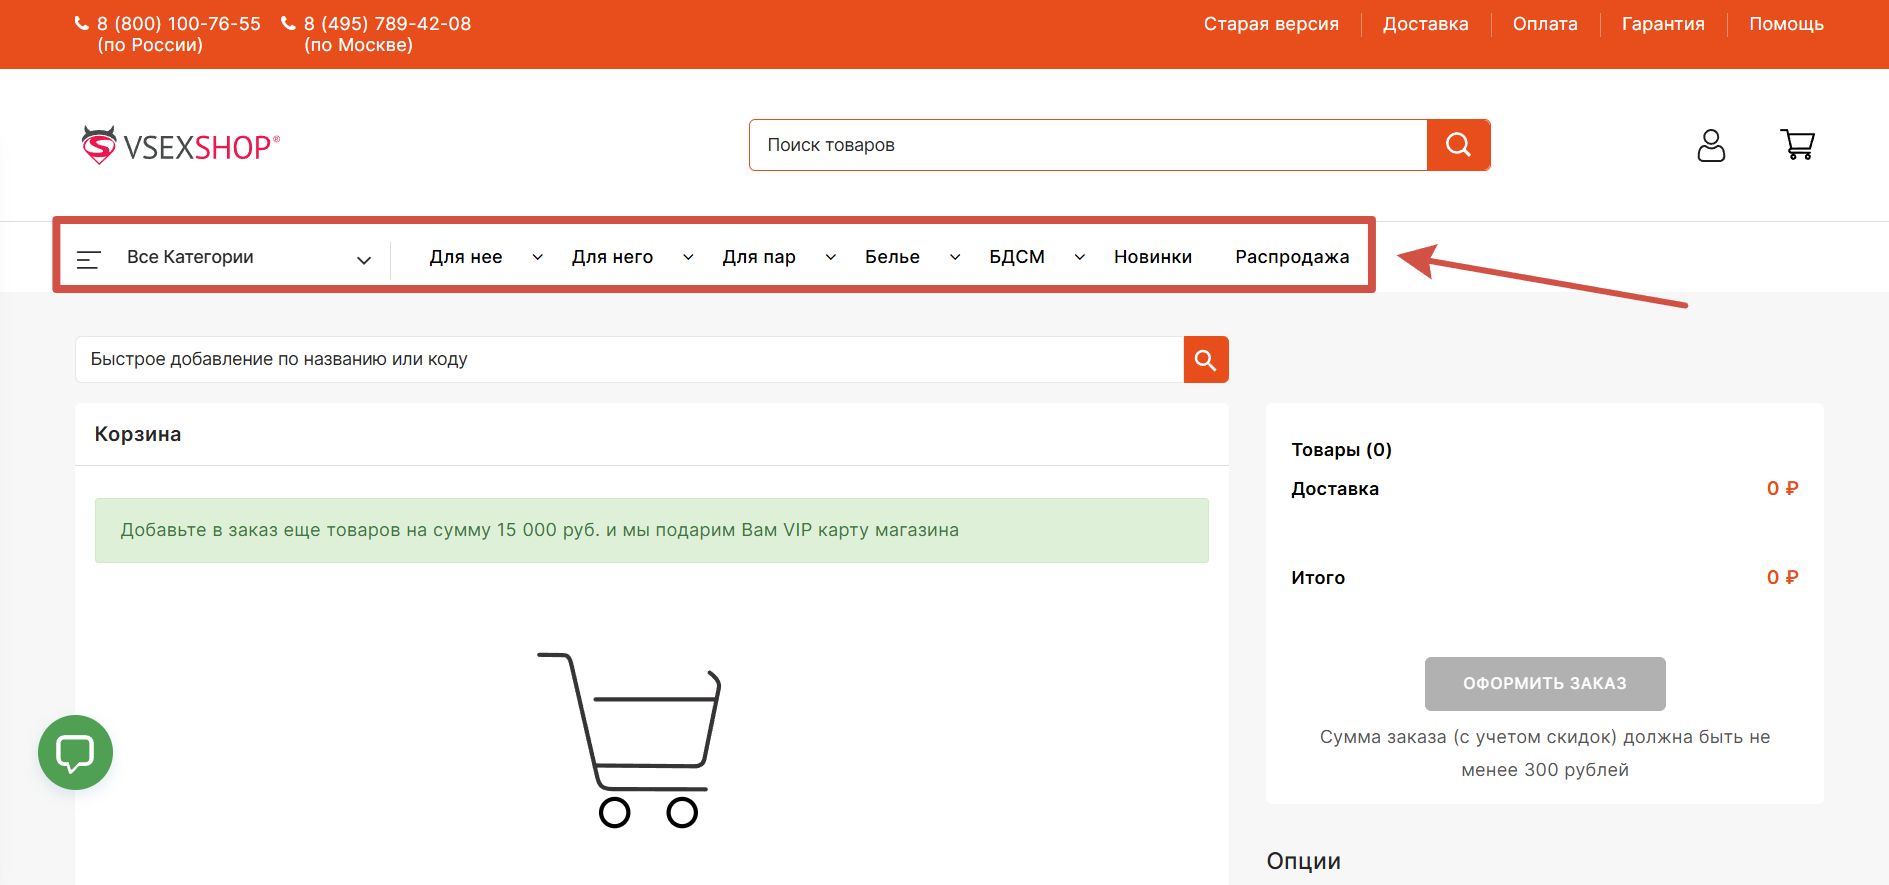Click the 8 (800) 100-76-55 phone number
This screenshot has height=885, width=1889.
pyautogui.click(x=179, y=24)
